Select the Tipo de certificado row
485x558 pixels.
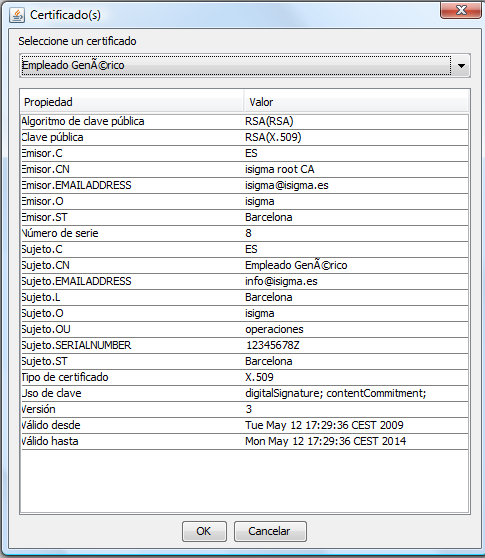point(245,377)
